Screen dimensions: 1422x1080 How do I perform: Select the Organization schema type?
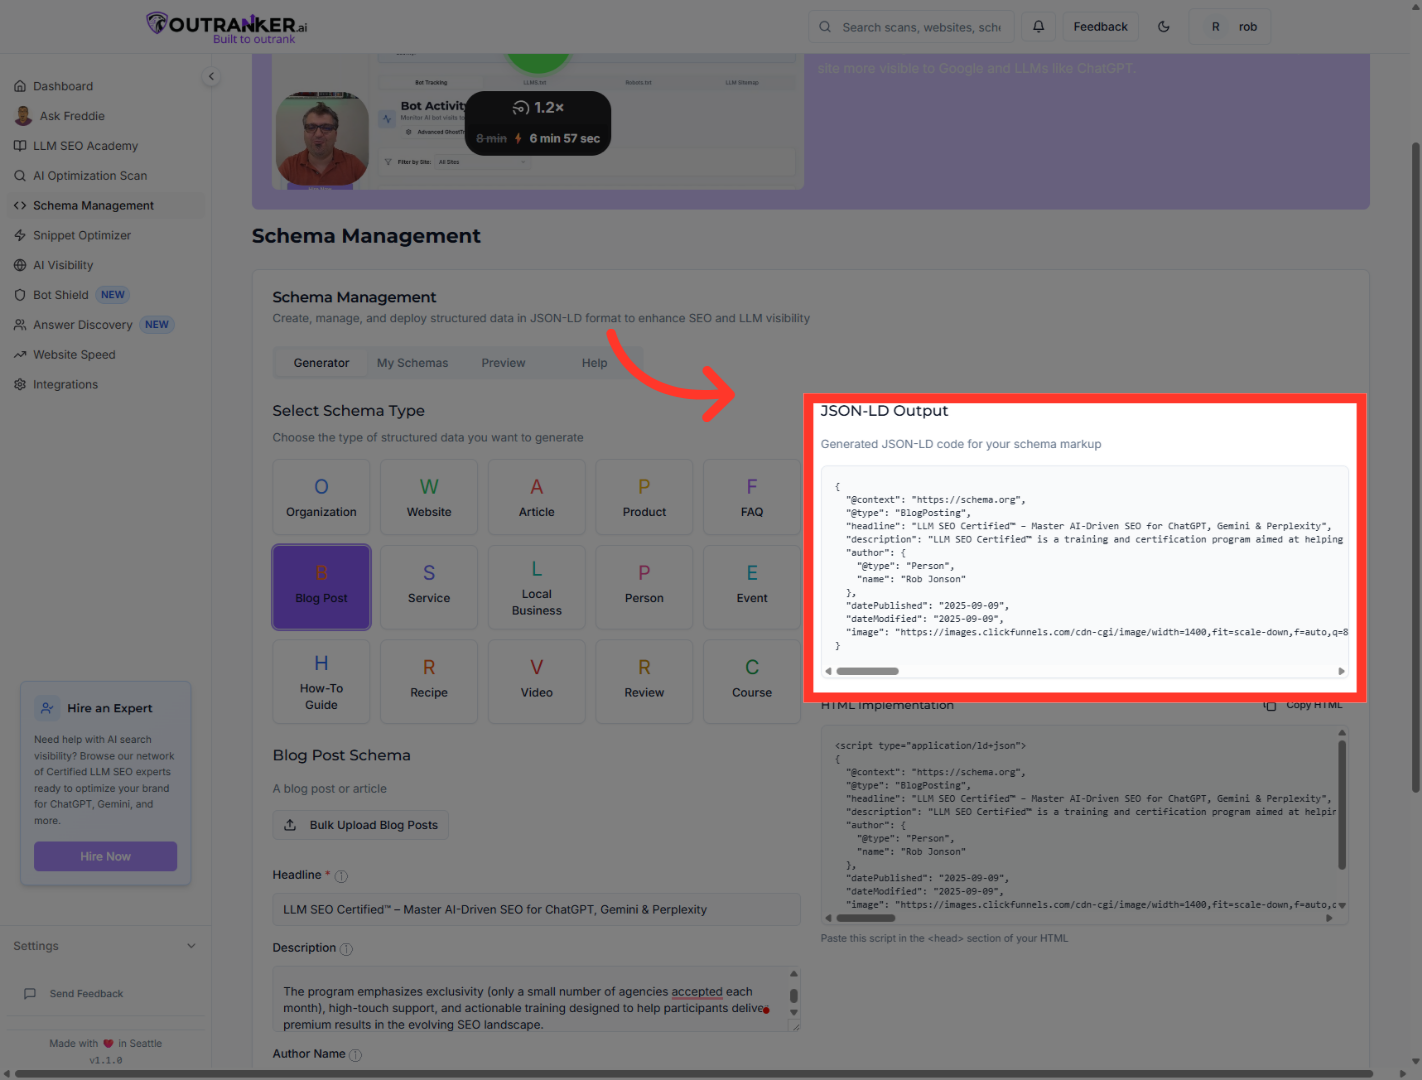click(x=321, y=497)
